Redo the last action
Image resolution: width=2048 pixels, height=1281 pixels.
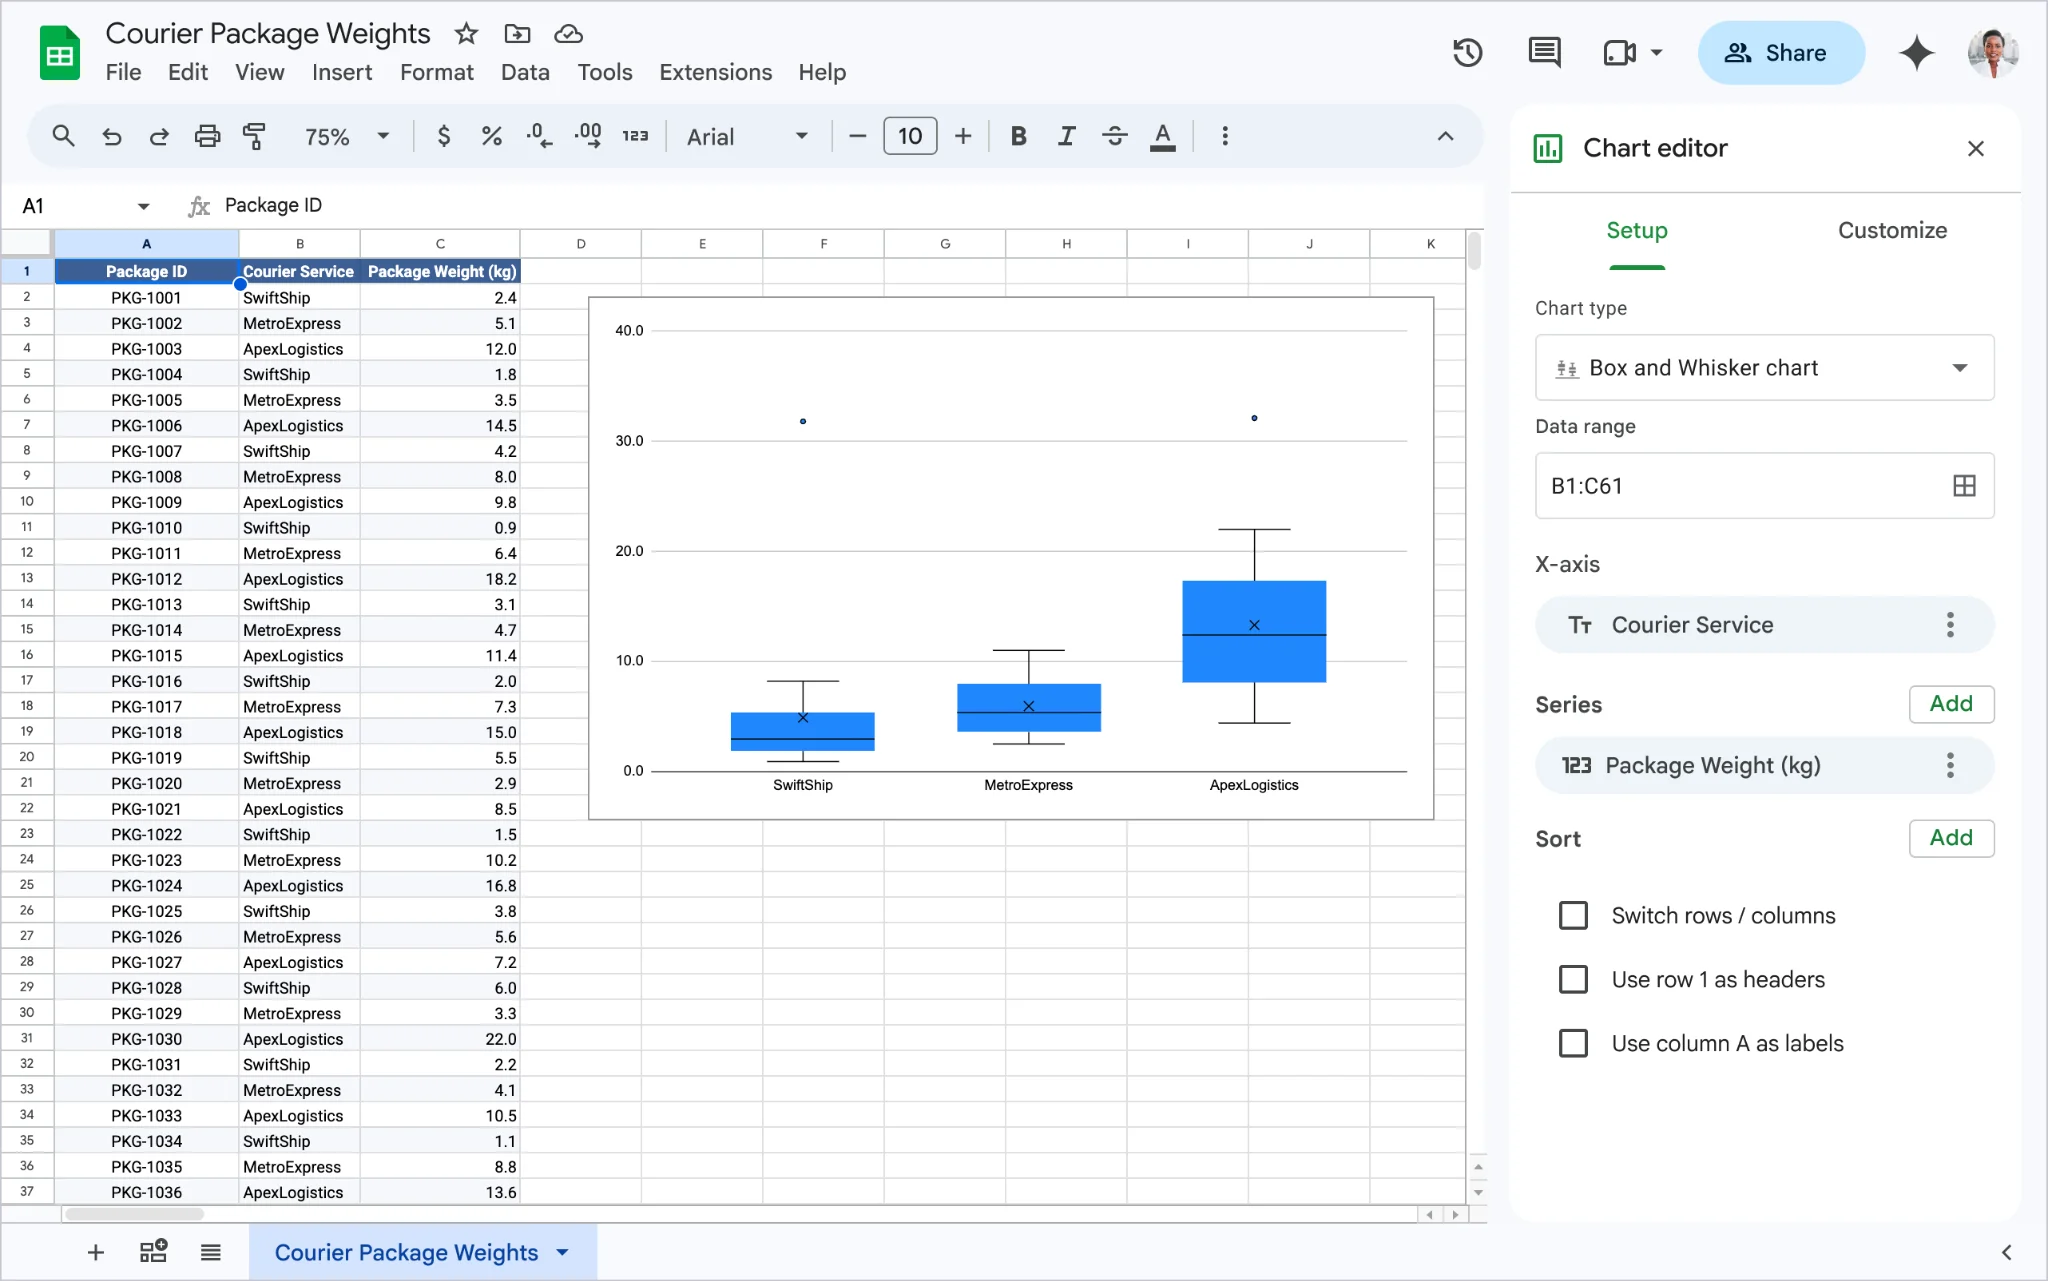click(x=159, y=136)
